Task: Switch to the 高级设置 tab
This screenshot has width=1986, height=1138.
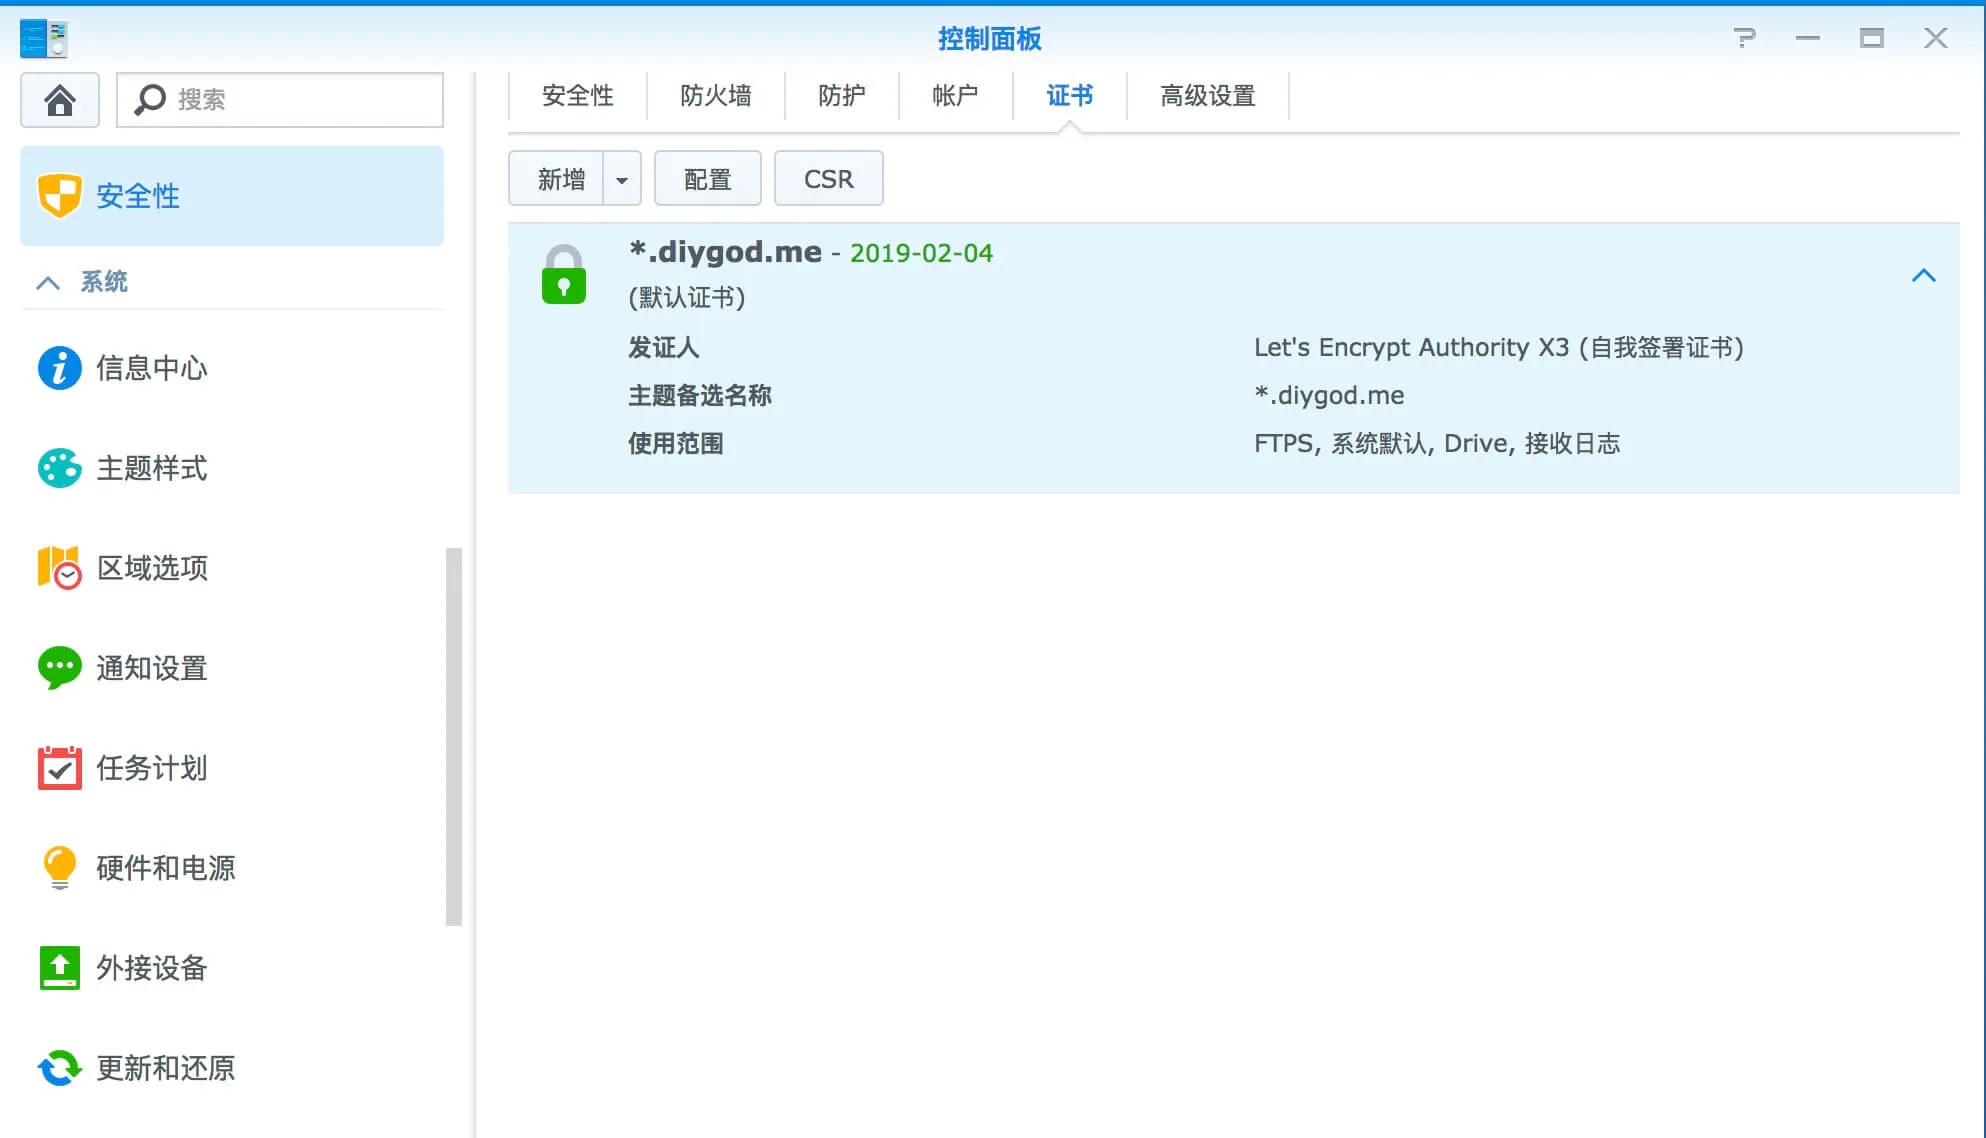Action: (1207, 96)
